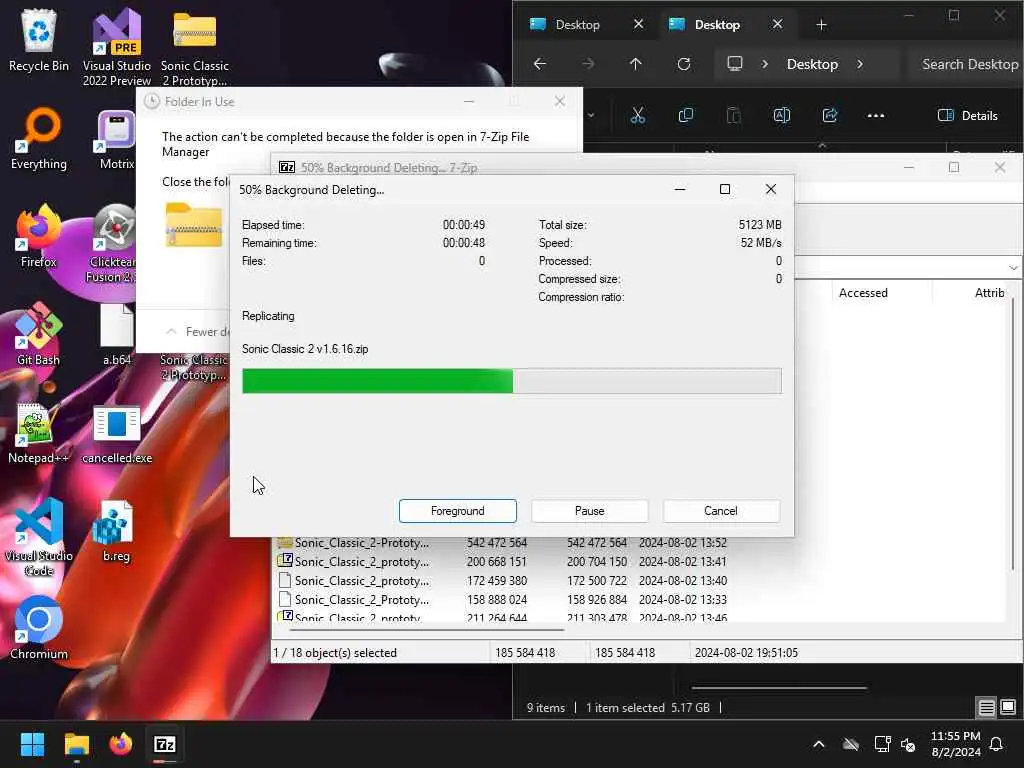Open Notepad++ desktop shortcut
1024x768 pixels.
39,432
